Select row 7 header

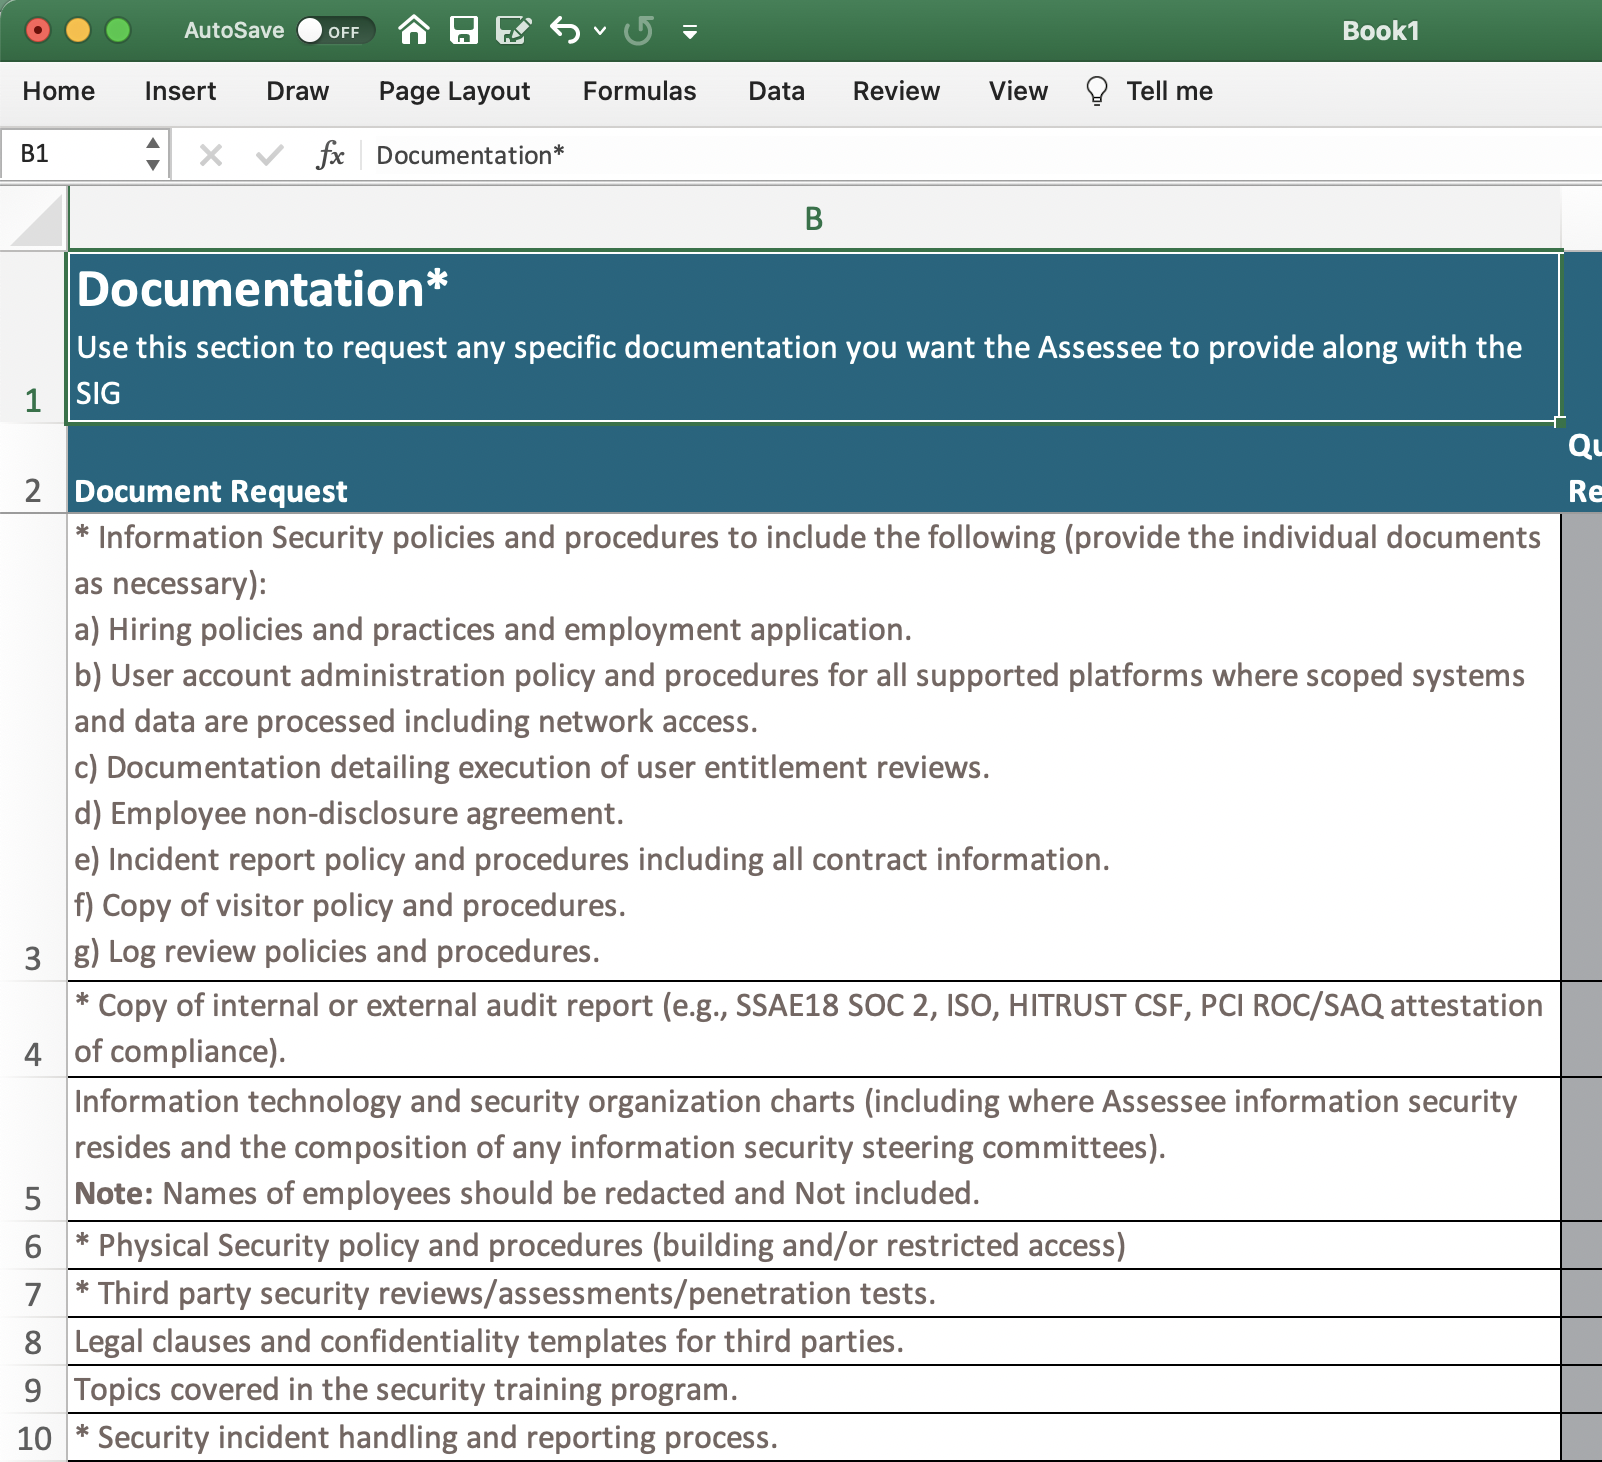point(33,1294)
